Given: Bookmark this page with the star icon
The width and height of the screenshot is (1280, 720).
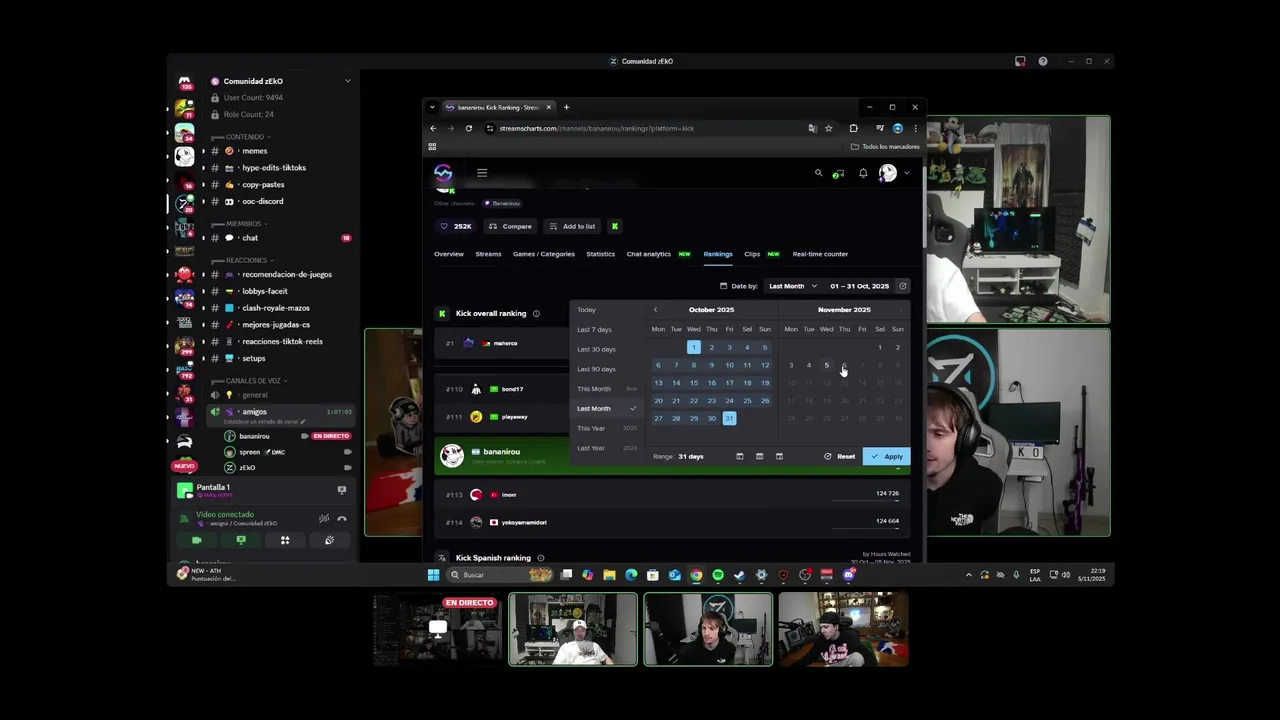Looking at the screenshot, I should coord(828,128).
